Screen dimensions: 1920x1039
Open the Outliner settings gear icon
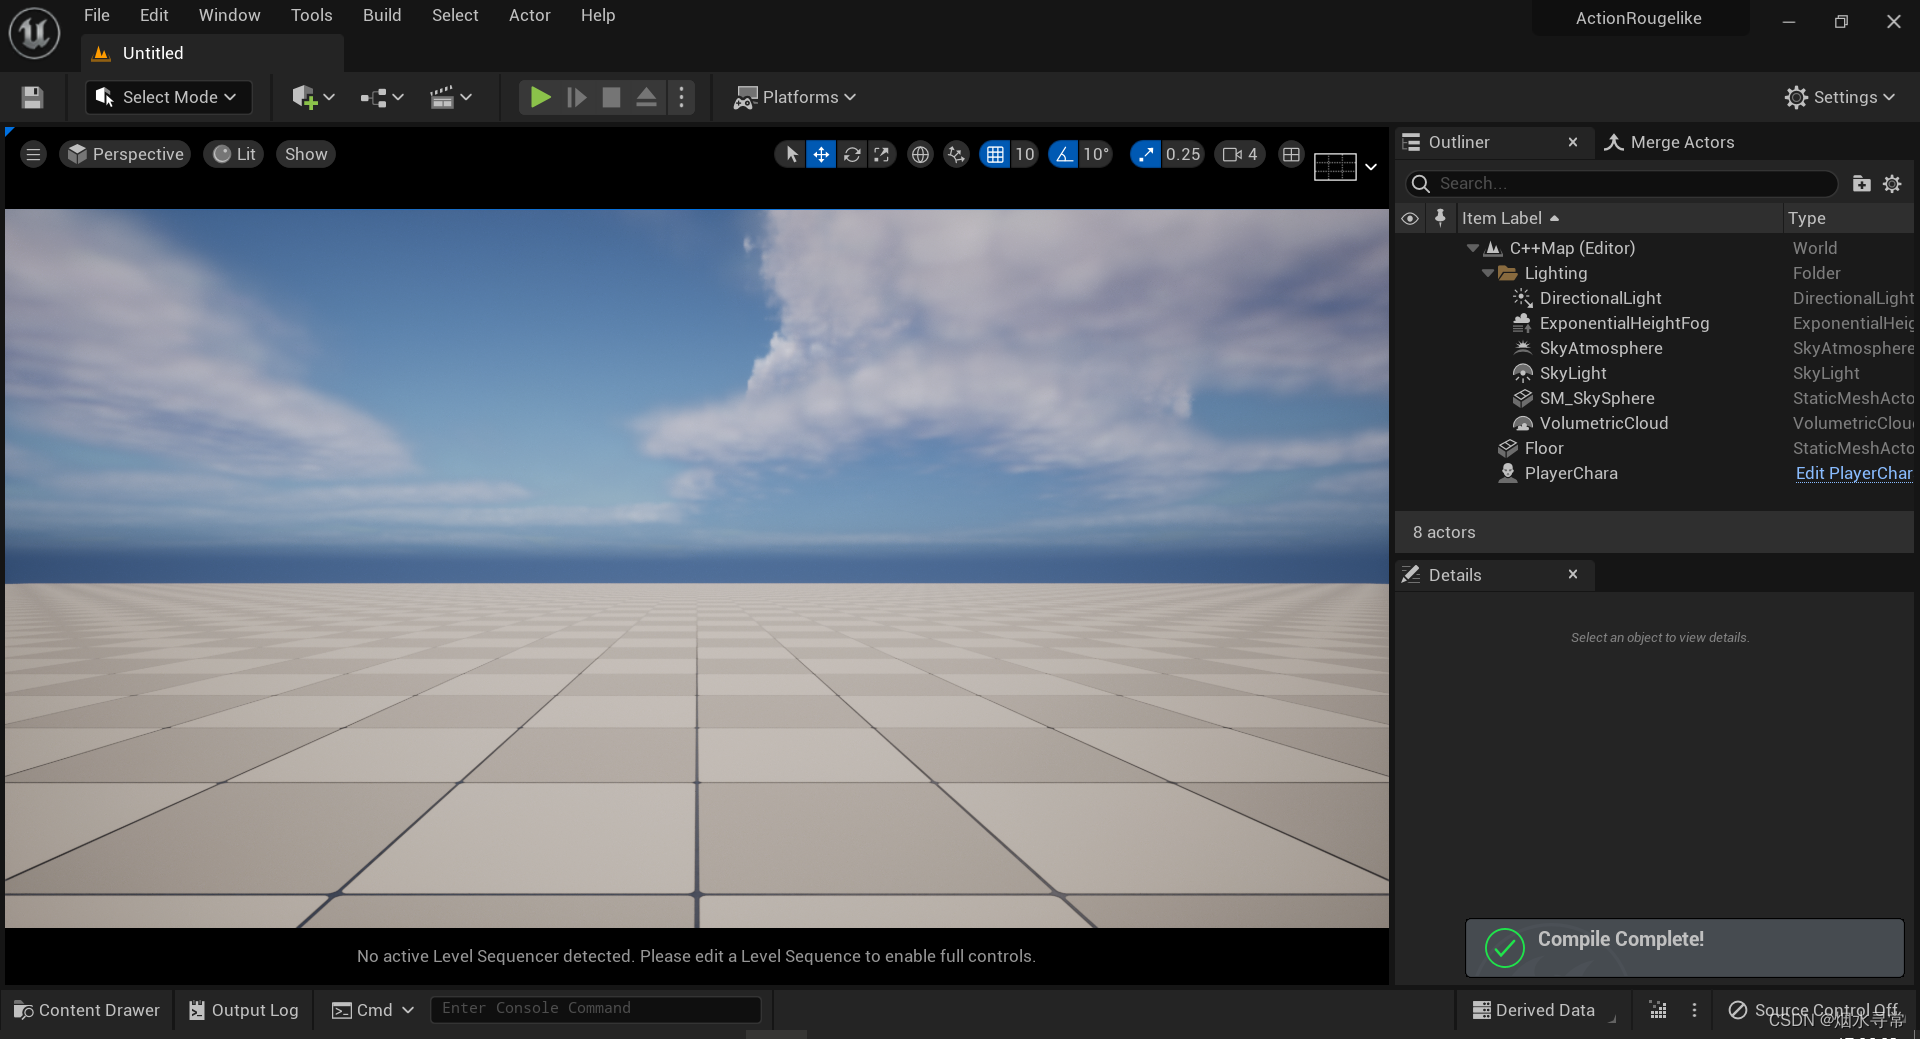(1892, 184)
